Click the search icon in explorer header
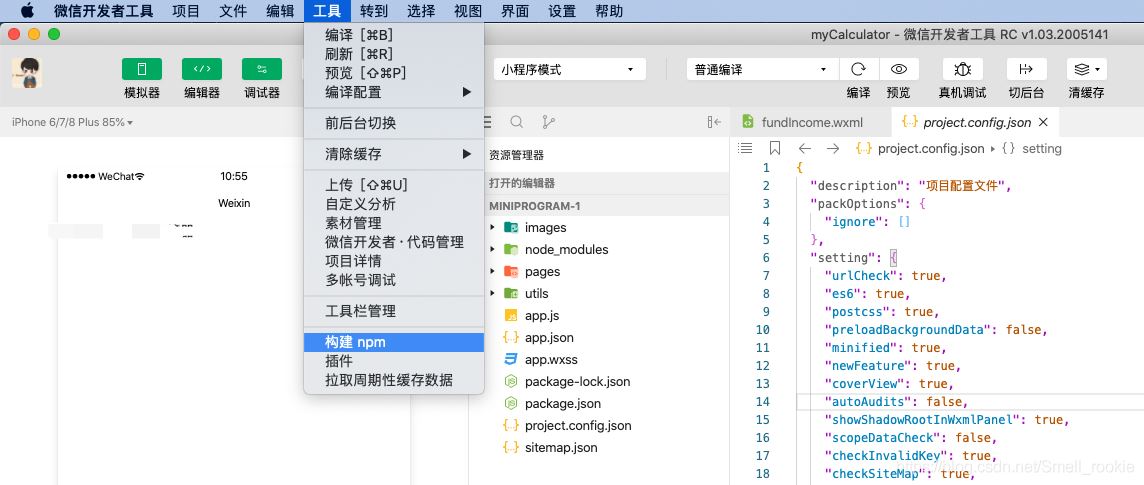The width and height of the screenshot is (1144, 485). (517, 122)
